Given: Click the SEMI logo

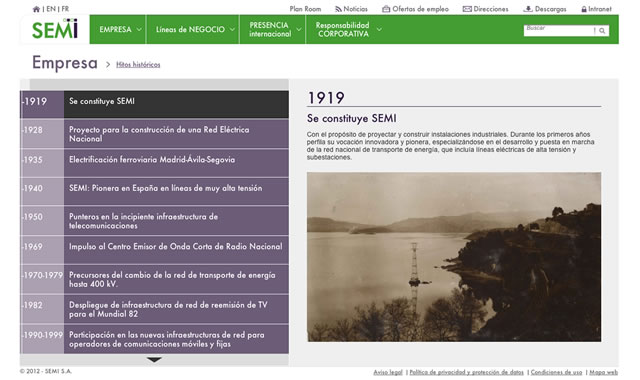Looking at the screenshot, I should coord(55,29).
